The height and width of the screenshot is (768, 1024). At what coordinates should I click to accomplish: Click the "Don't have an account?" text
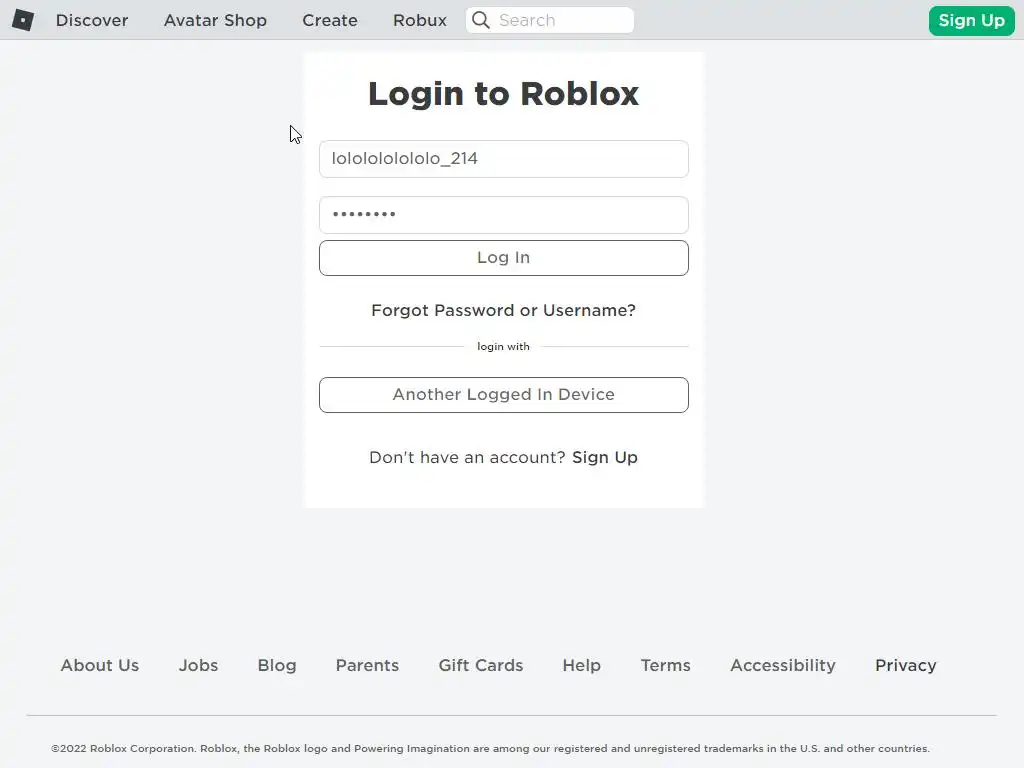467,457
